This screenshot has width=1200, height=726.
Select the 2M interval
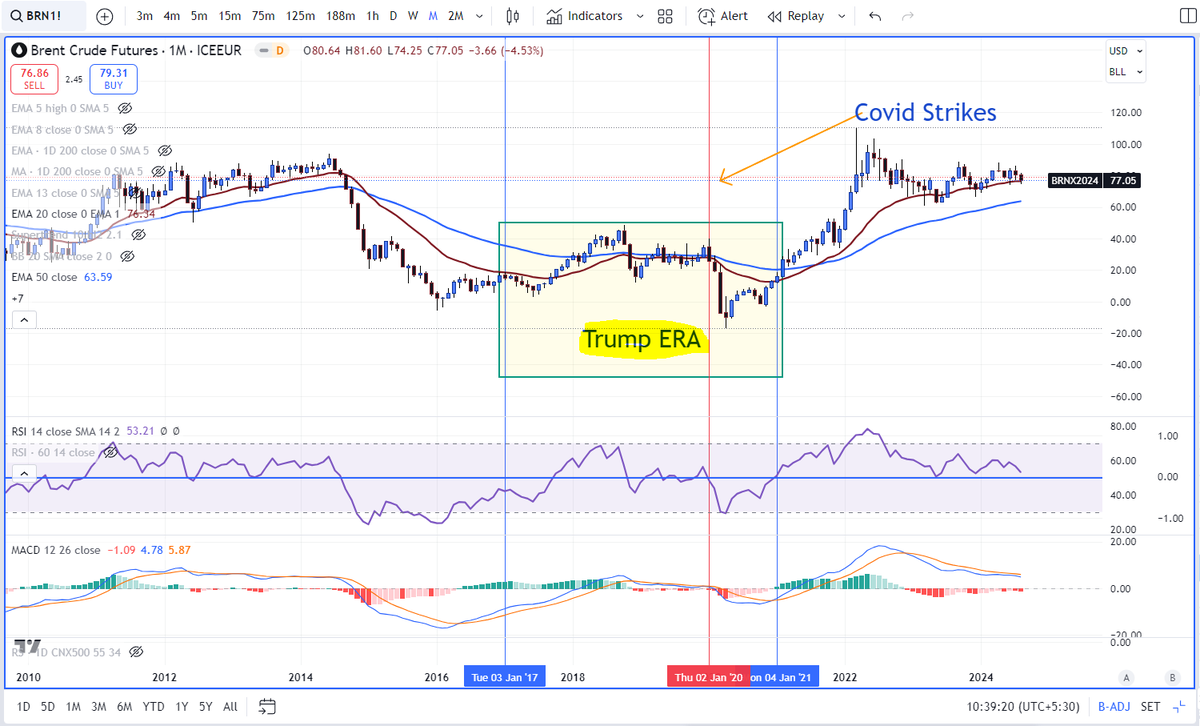(456, 16)
